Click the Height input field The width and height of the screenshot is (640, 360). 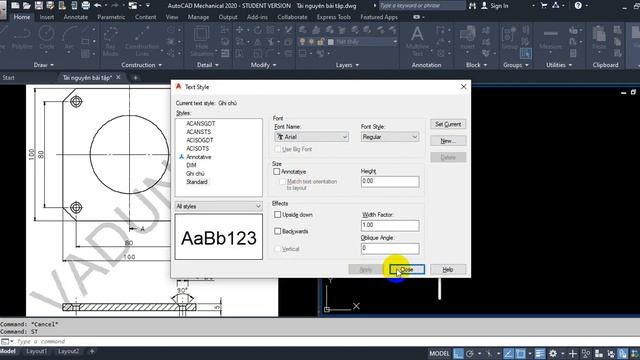tap(390, 182)
